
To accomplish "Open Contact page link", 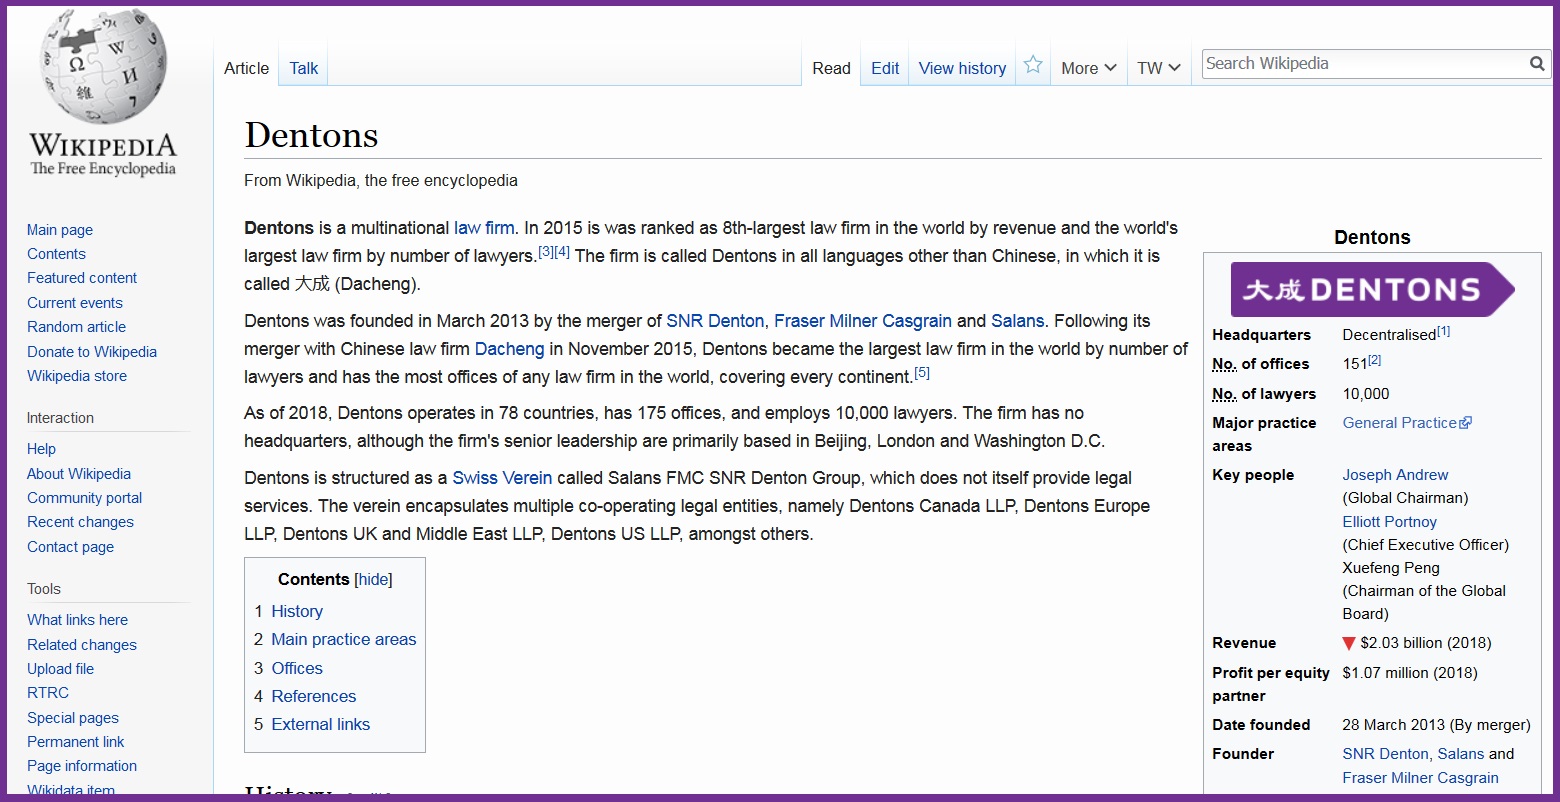I will (70, 547).
